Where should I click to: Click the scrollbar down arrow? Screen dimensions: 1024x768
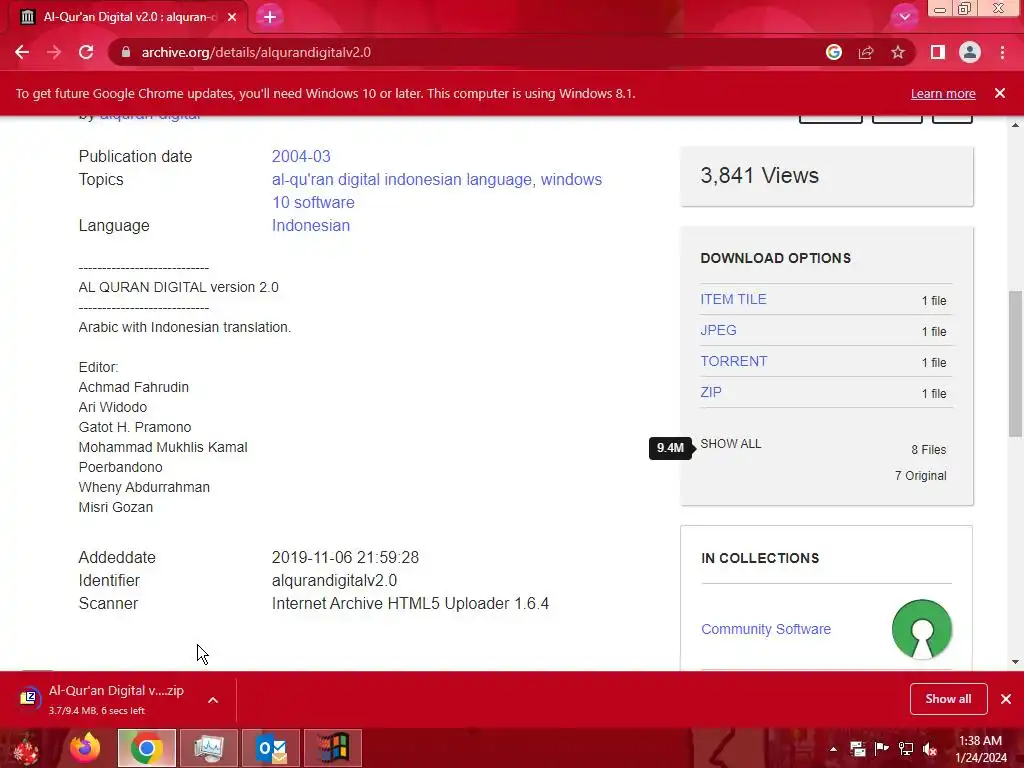(x=1015, y=662)
